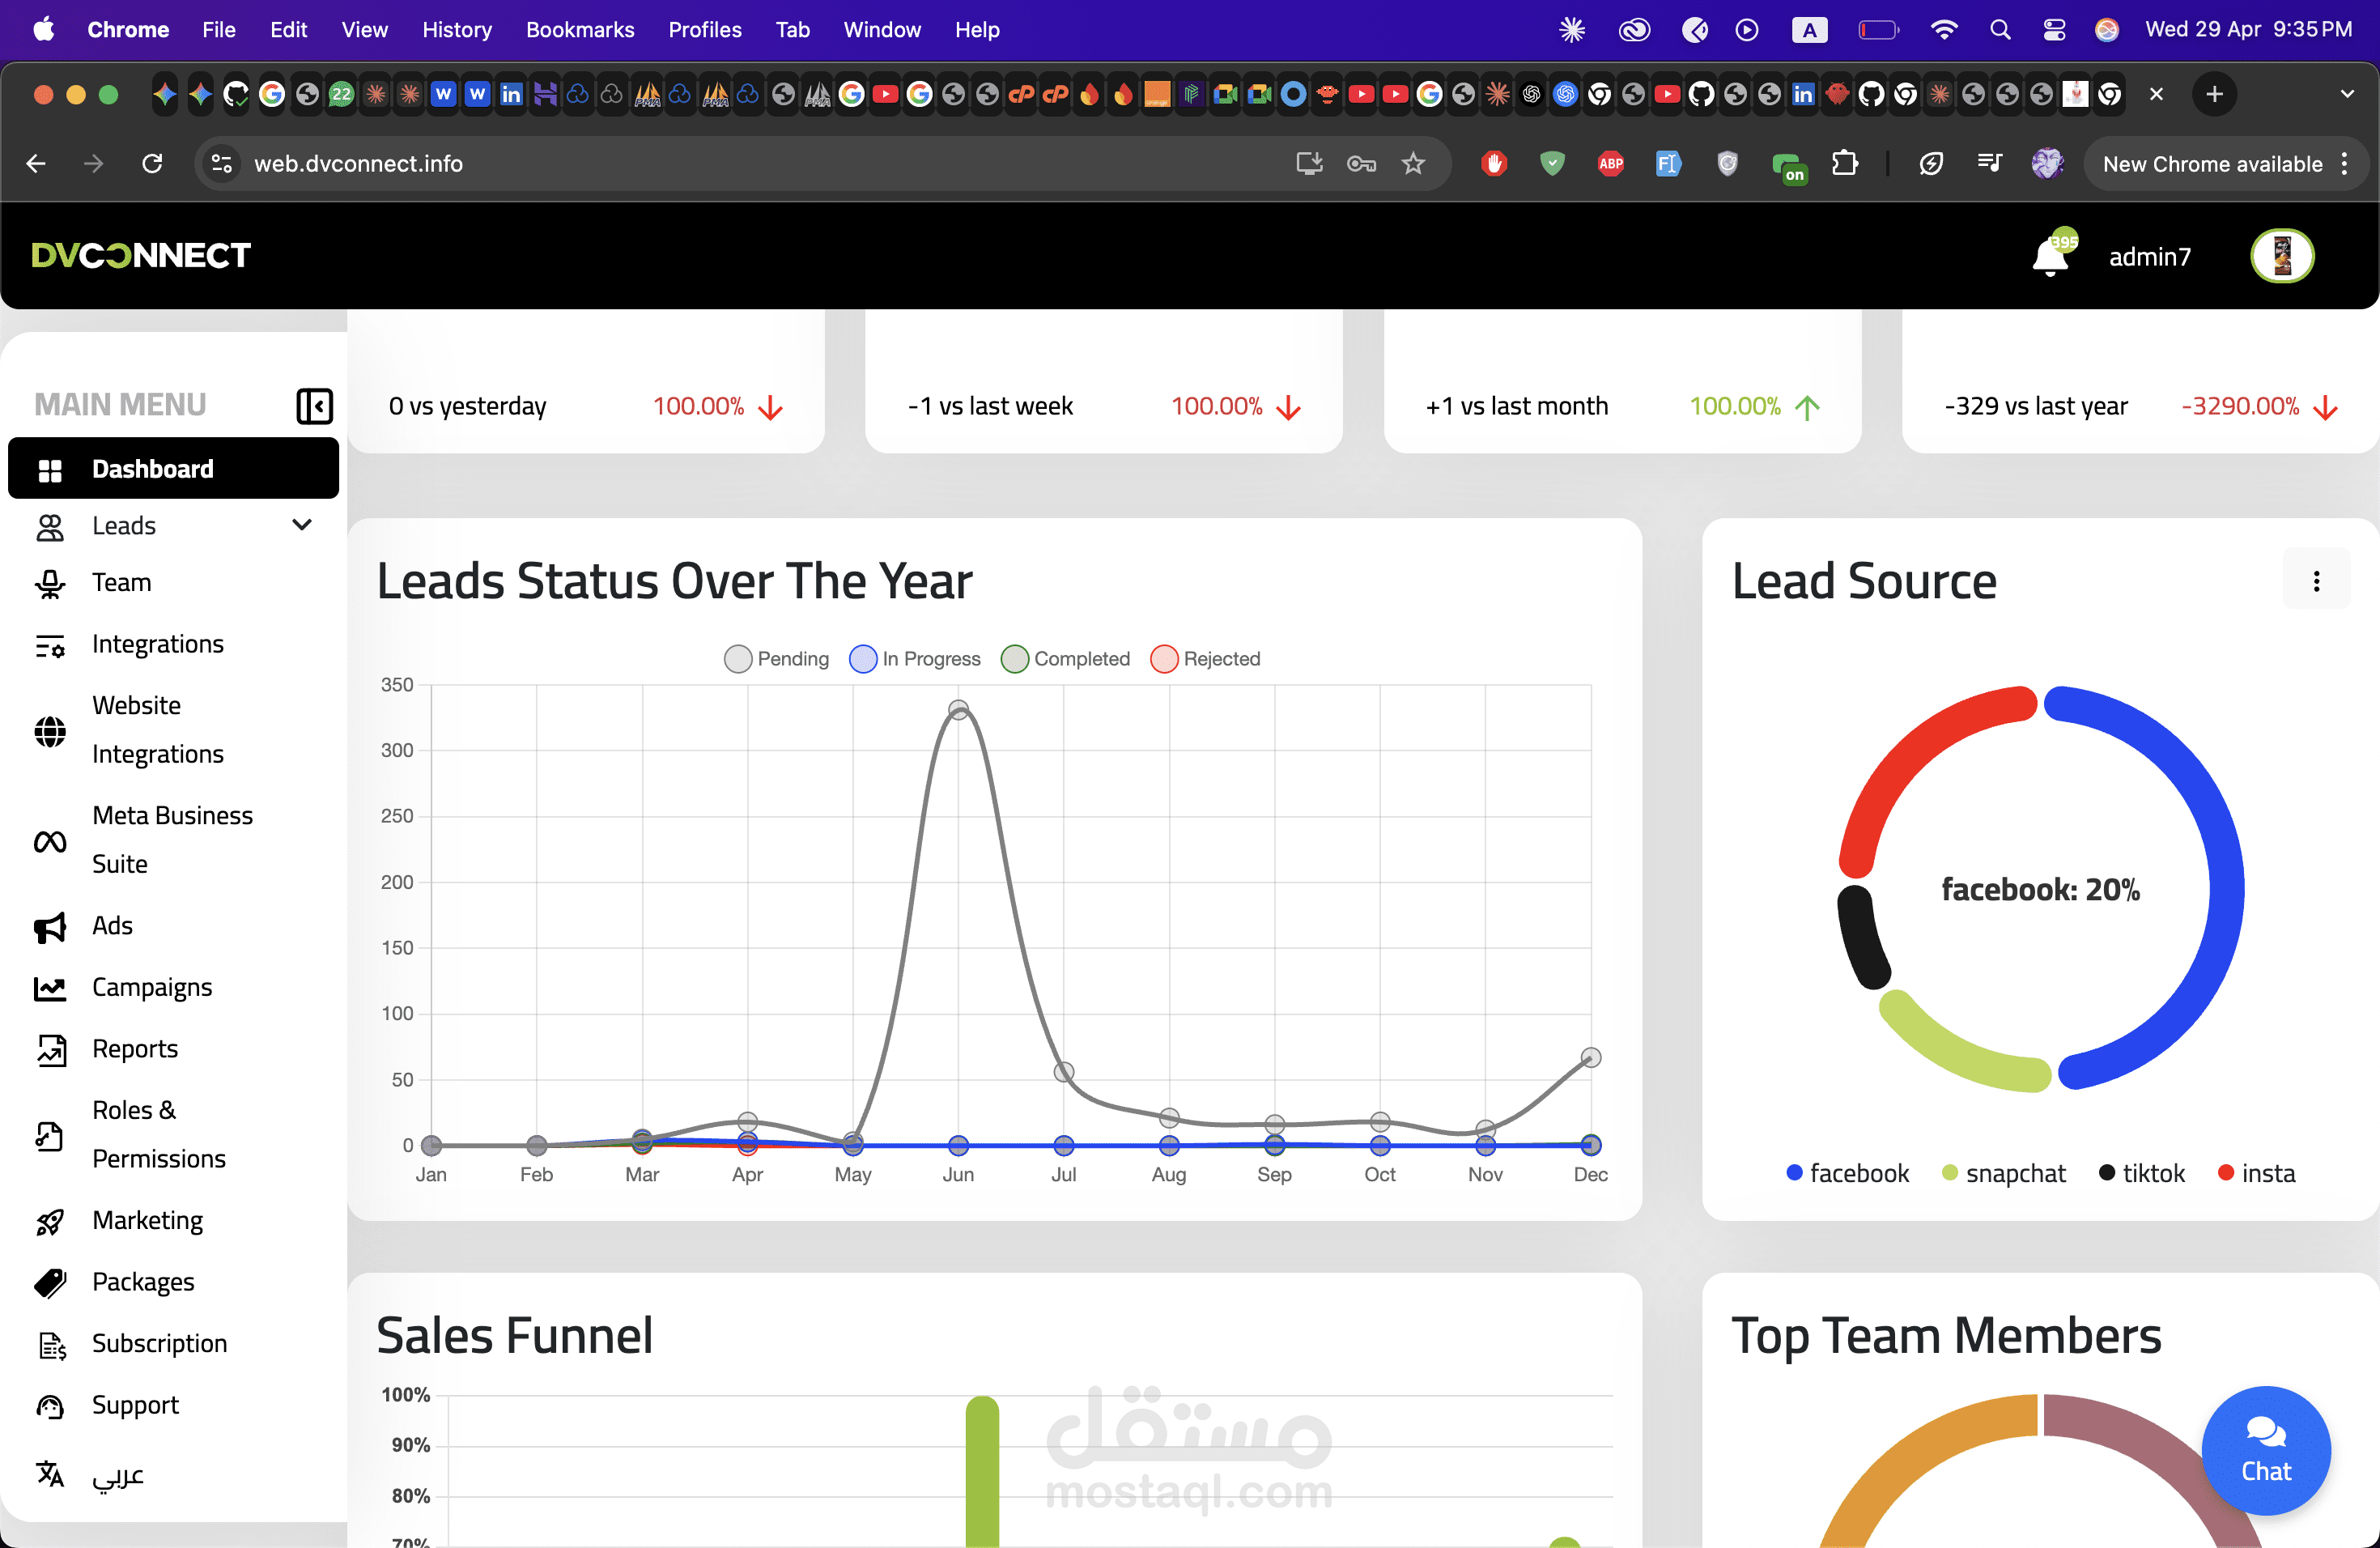Screen dimensions: 2380x1548
Task: Open Chrome extensions puzzle icon
Action: coord(1844,163)
